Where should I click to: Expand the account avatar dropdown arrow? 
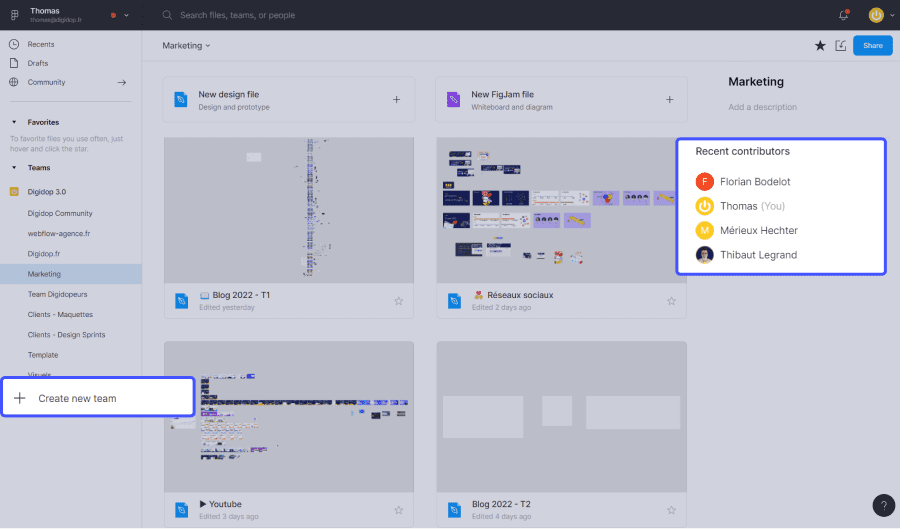[892, 15]
